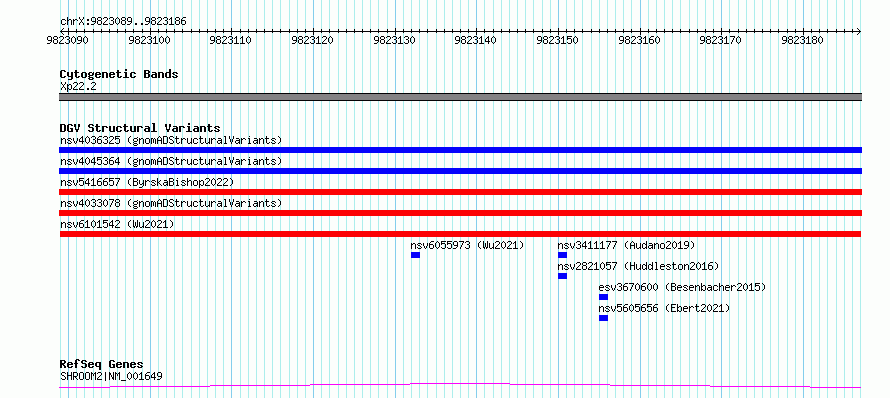The height and width of the screenshot is (398, 890).
Task: Select the small blue nsv3411177 variant marker
Action: click(x=562, y=255)
